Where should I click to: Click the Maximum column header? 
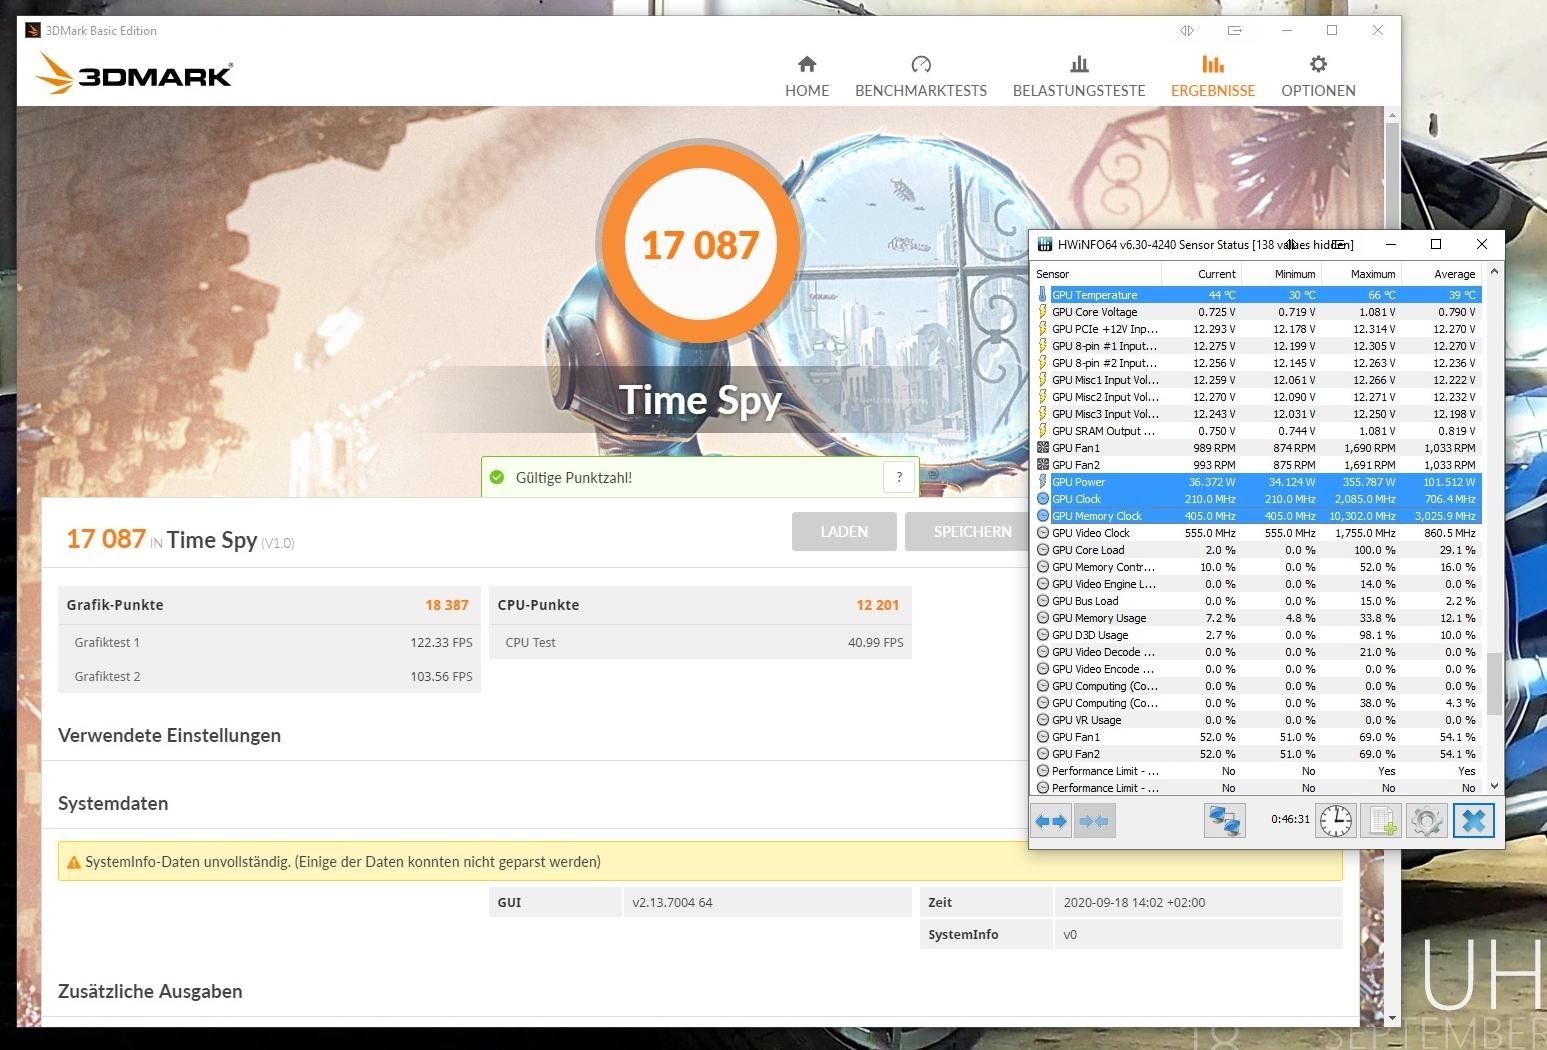click(1361, 273)
